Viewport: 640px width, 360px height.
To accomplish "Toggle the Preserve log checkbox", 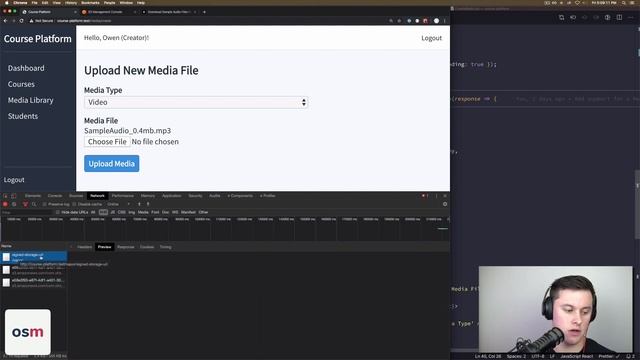I will click(44, 204).
